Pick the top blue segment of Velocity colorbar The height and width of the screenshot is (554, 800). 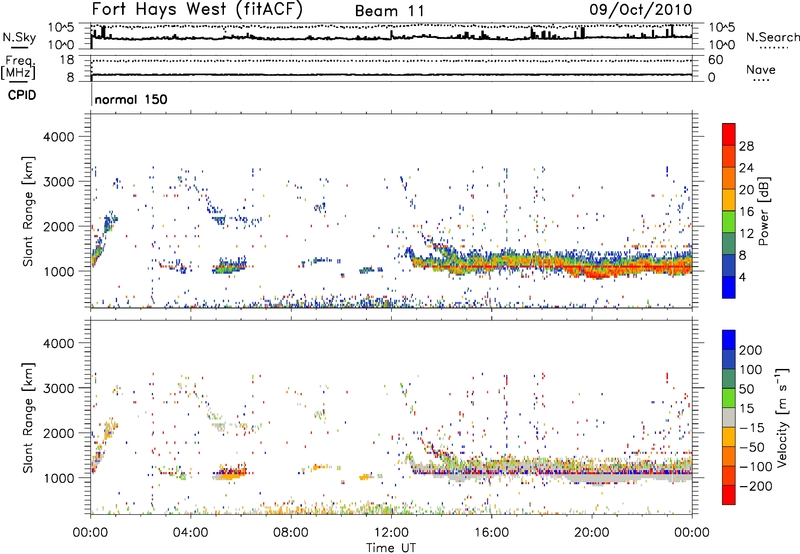pyautogui.click(x=729, y=340)
